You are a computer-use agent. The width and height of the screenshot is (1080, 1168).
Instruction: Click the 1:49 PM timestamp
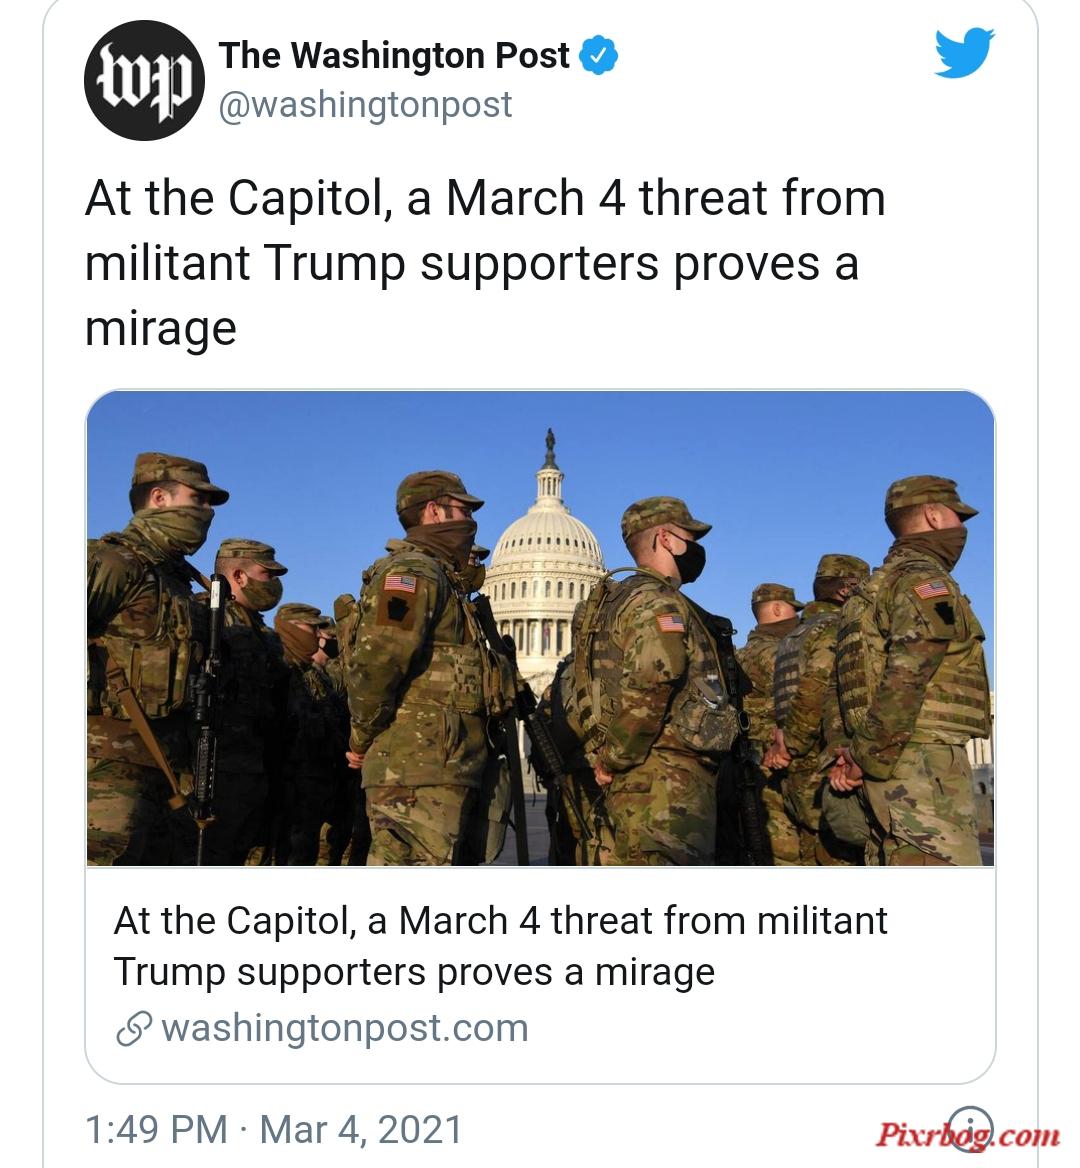tap(156, 1129)
